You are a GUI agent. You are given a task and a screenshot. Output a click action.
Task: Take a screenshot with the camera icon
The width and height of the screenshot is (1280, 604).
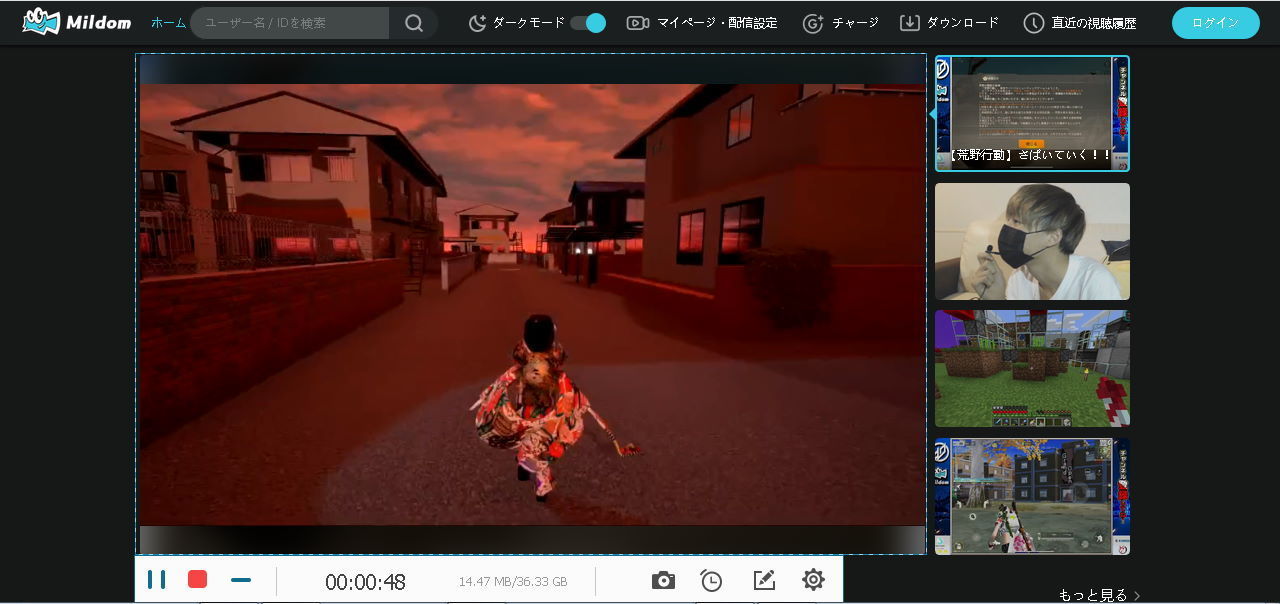663,580
